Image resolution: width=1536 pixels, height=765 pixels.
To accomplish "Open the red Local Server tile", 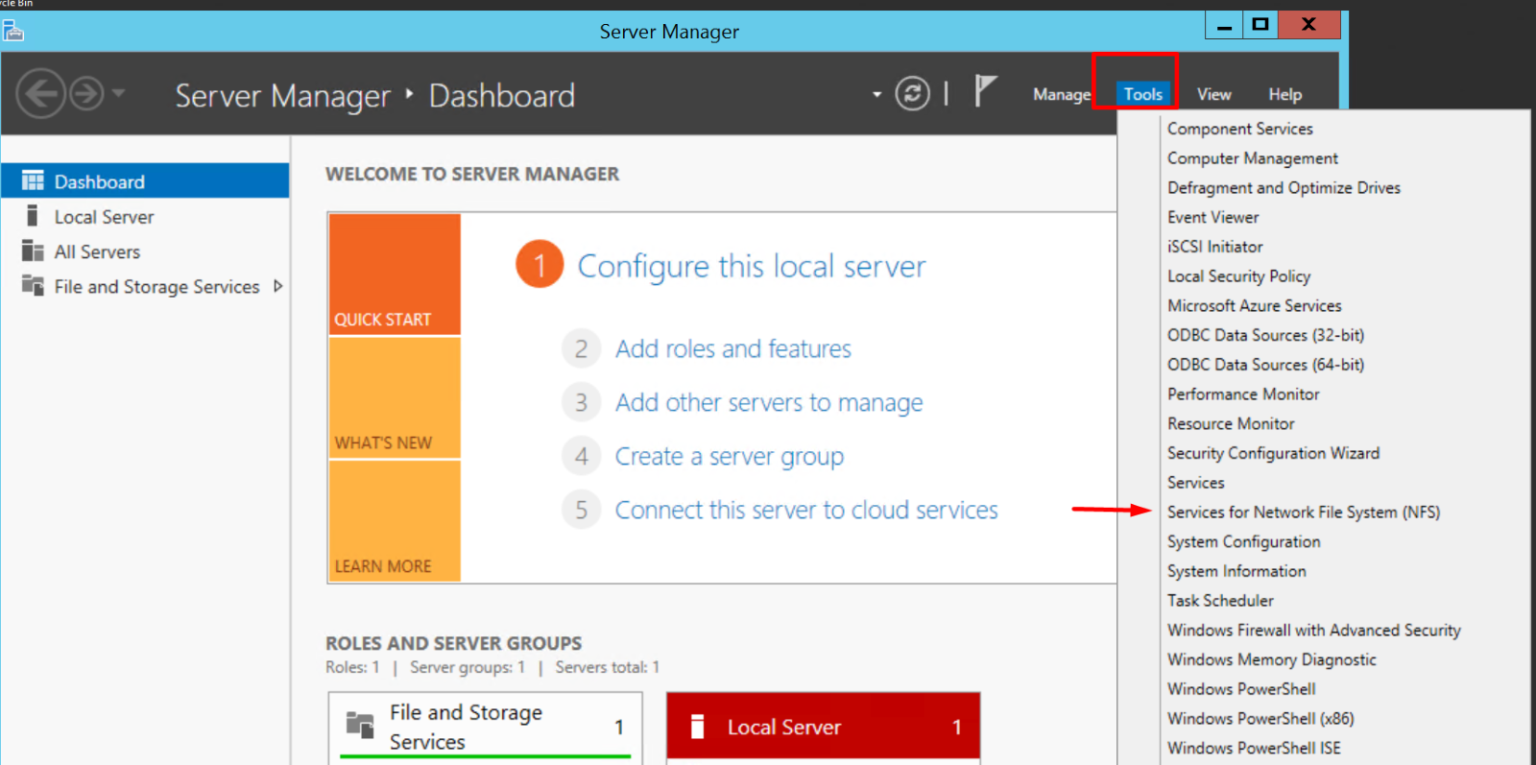I will pyautogui.click(x=822, y=727).
